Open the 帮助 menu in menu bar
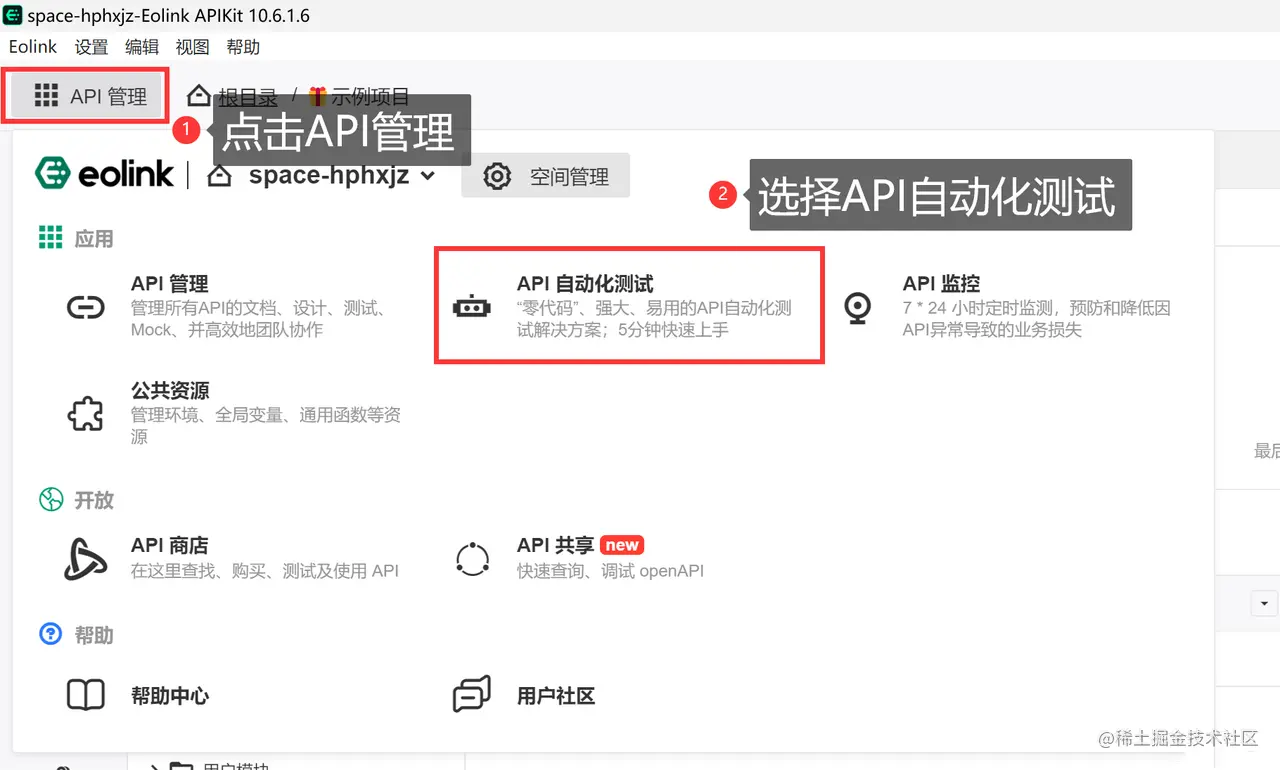The image size is (1280, 770). pos(243,47)
